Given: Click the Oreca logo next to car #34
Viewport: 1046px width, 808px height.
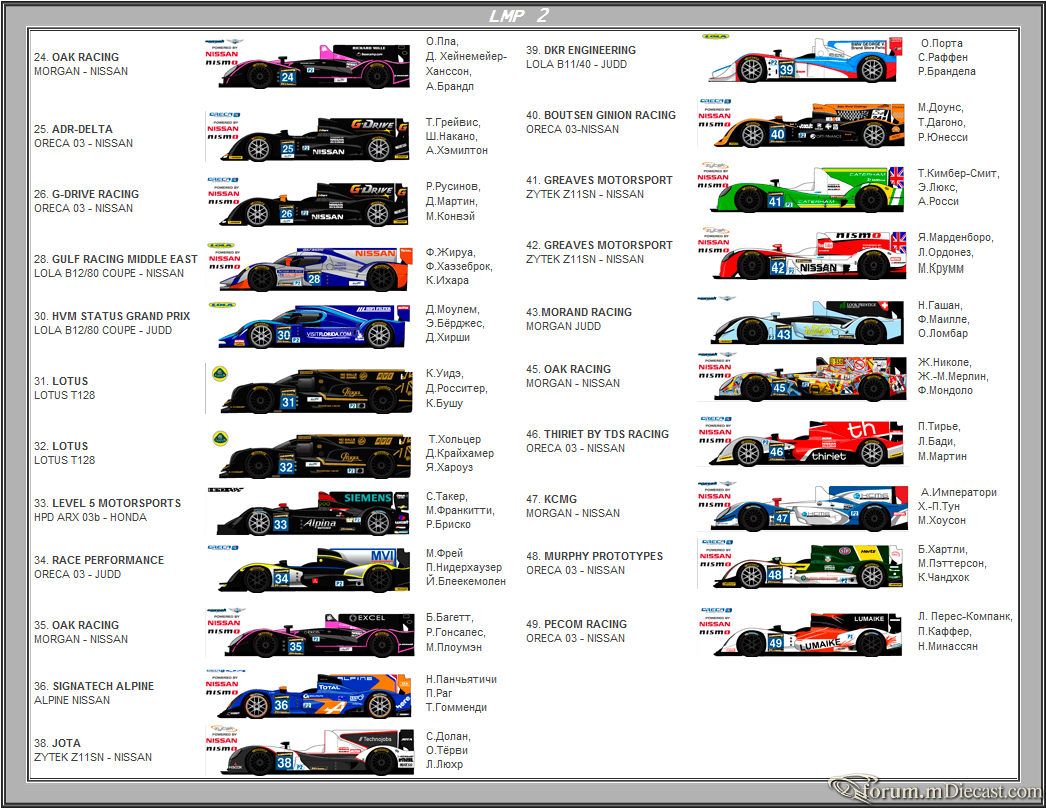Looking at the screenshot, I should pyautogui.click(x=223, y=548).
